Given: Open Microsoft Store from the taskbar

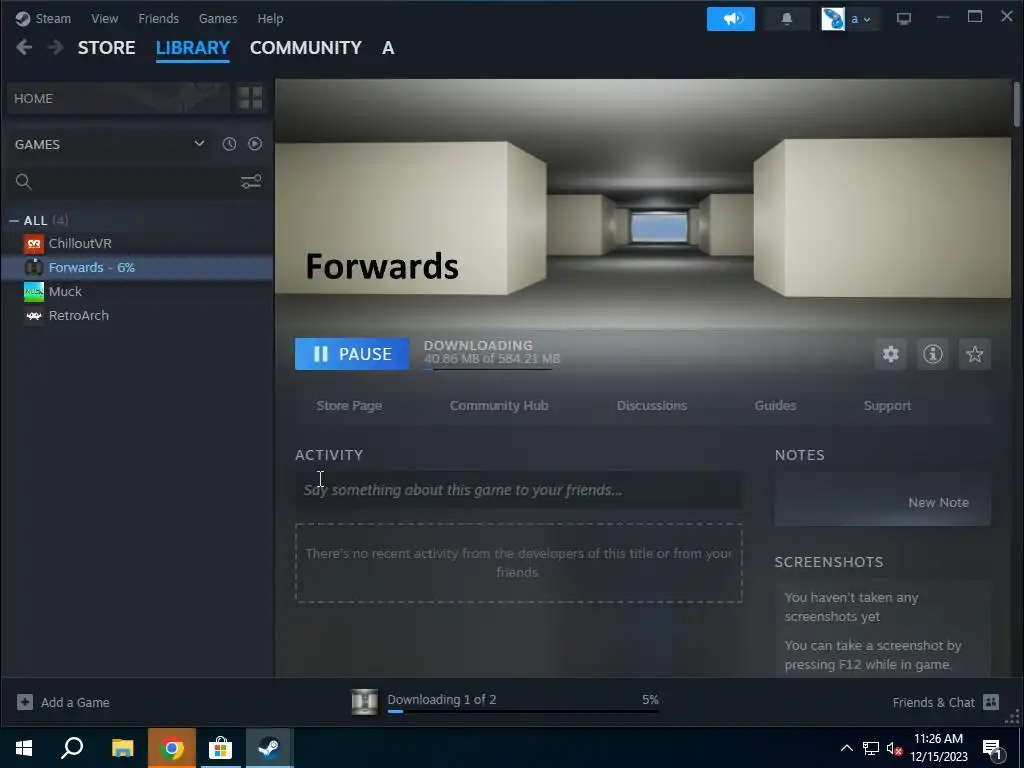Looking at the screenshot, I should (221, 748).
